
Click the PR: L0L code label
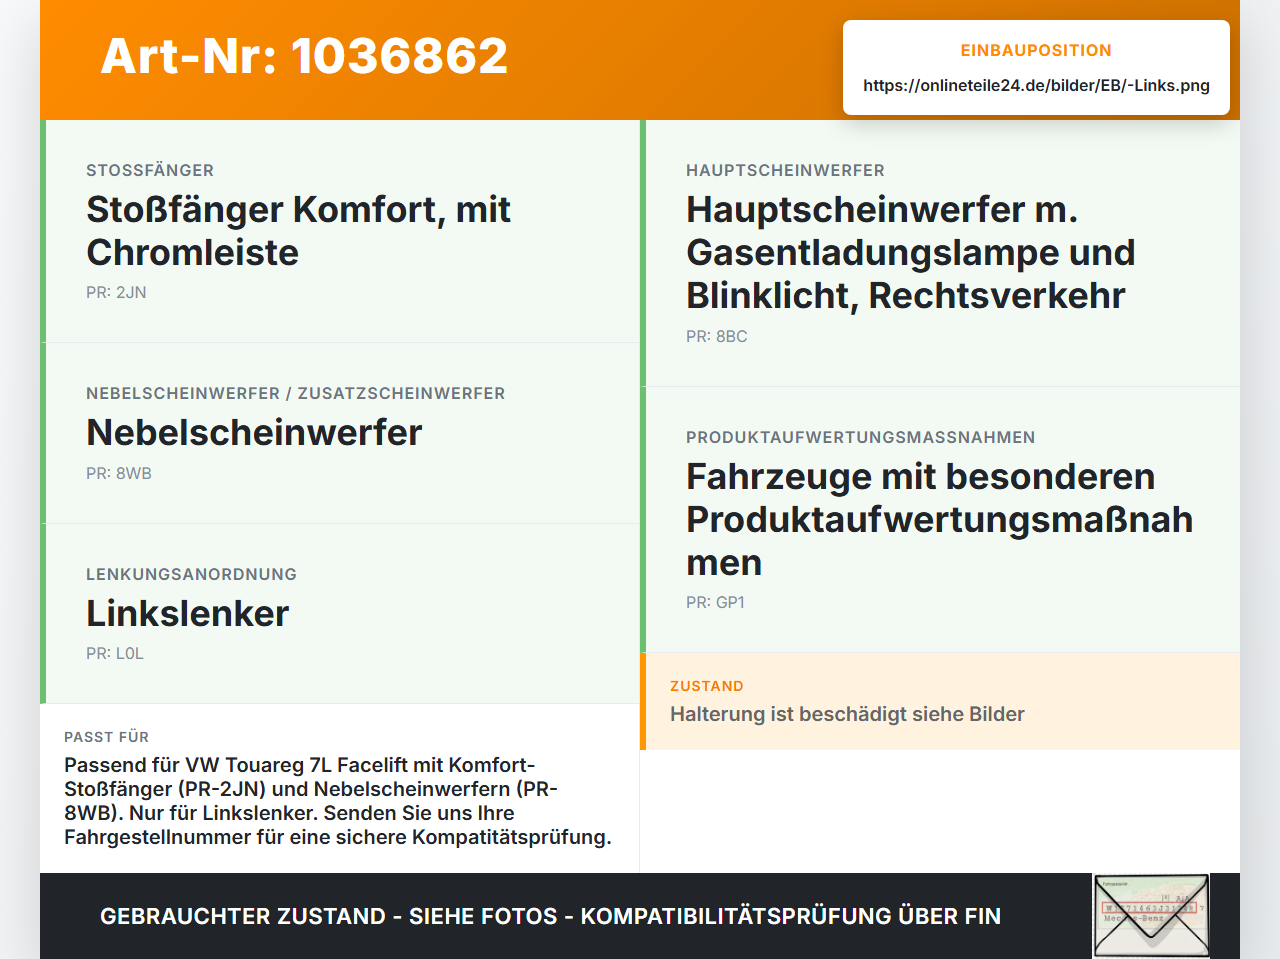(115, 654)
